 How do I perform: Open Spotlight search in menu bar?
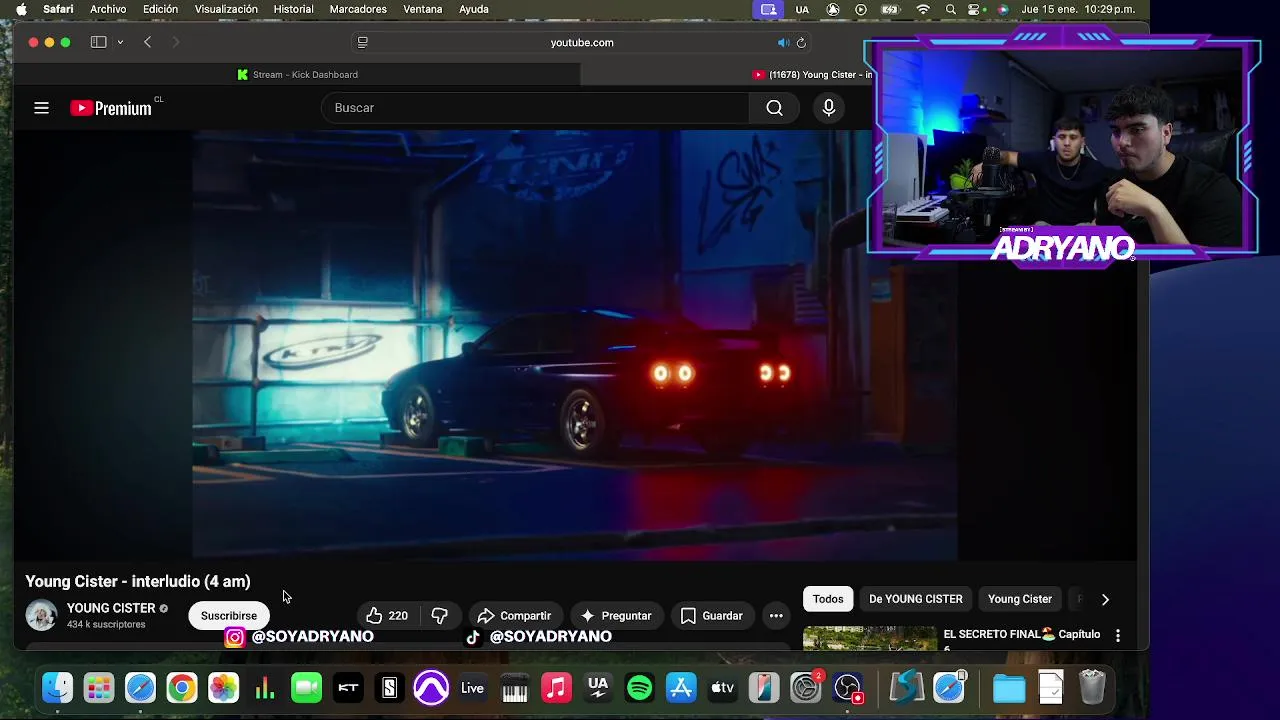pos(950,9)
